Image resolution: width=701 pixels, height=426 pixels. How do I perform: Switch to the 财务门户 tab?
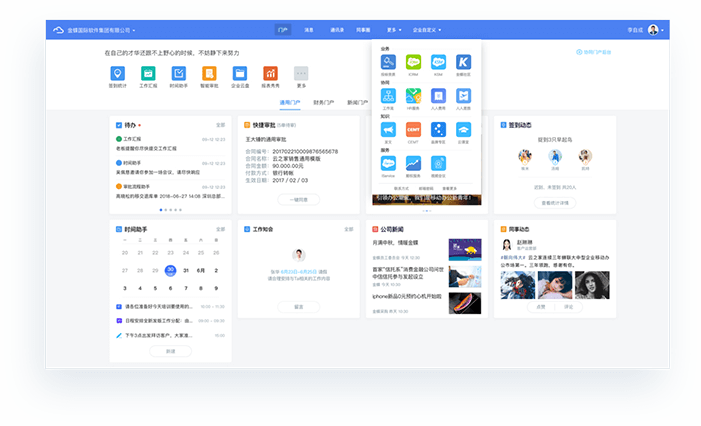(x=324, y=103)
